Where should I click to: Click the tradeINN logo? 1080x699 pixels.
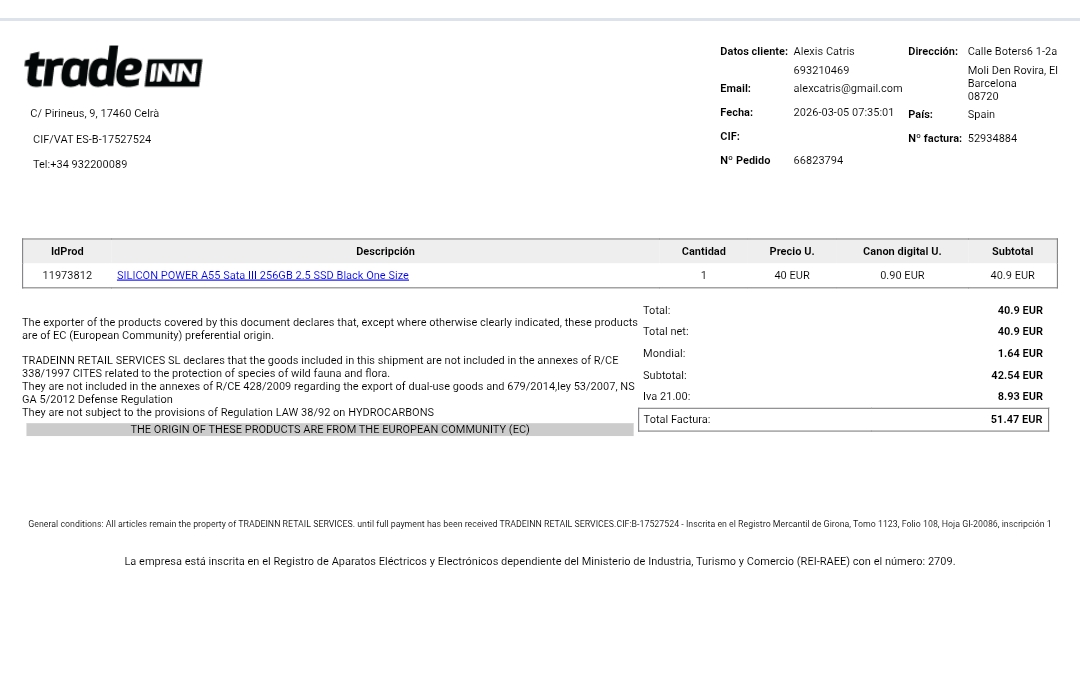113,67
